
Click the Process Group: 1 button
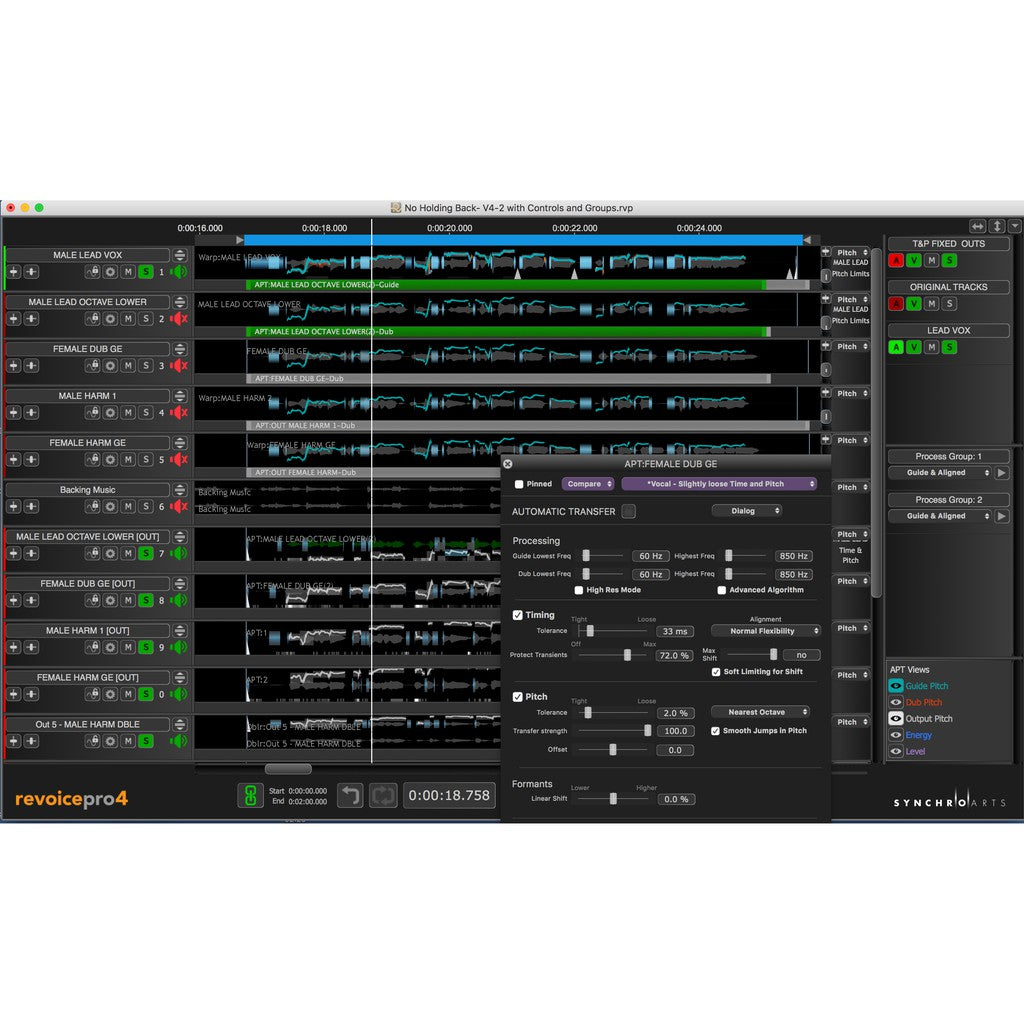pos(948,455)
